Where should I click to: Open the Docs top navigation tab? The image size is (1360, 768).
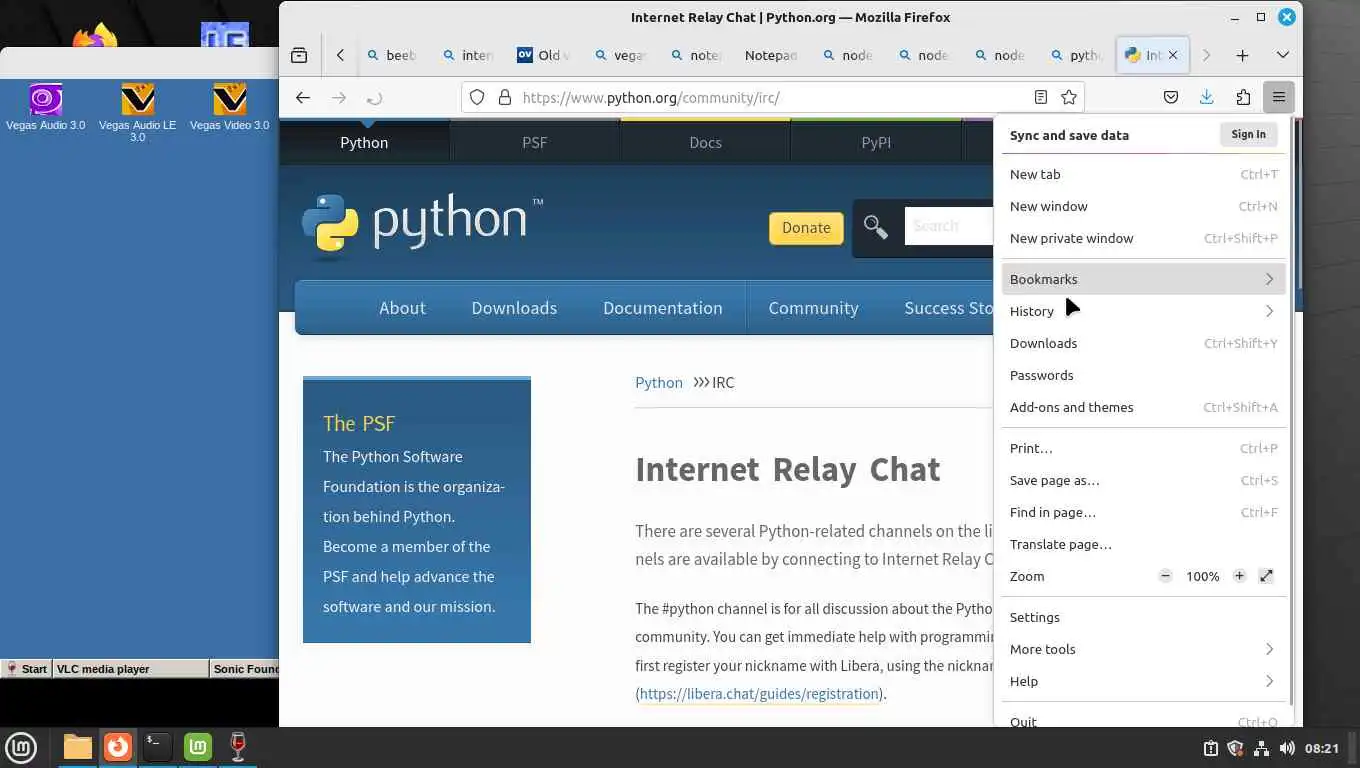(705, 142)
